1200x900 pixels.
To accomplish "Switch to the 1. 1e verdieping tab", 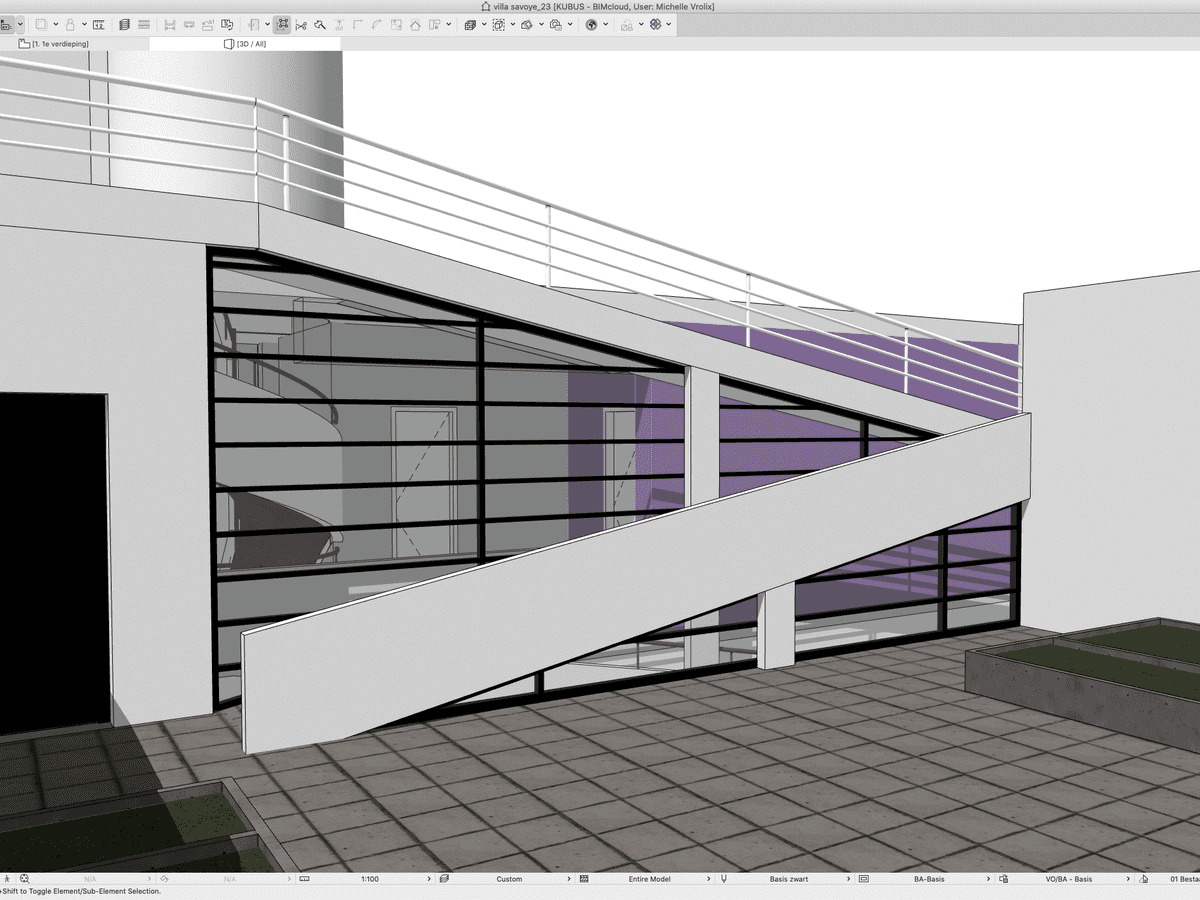I will (x=60, y=44).
